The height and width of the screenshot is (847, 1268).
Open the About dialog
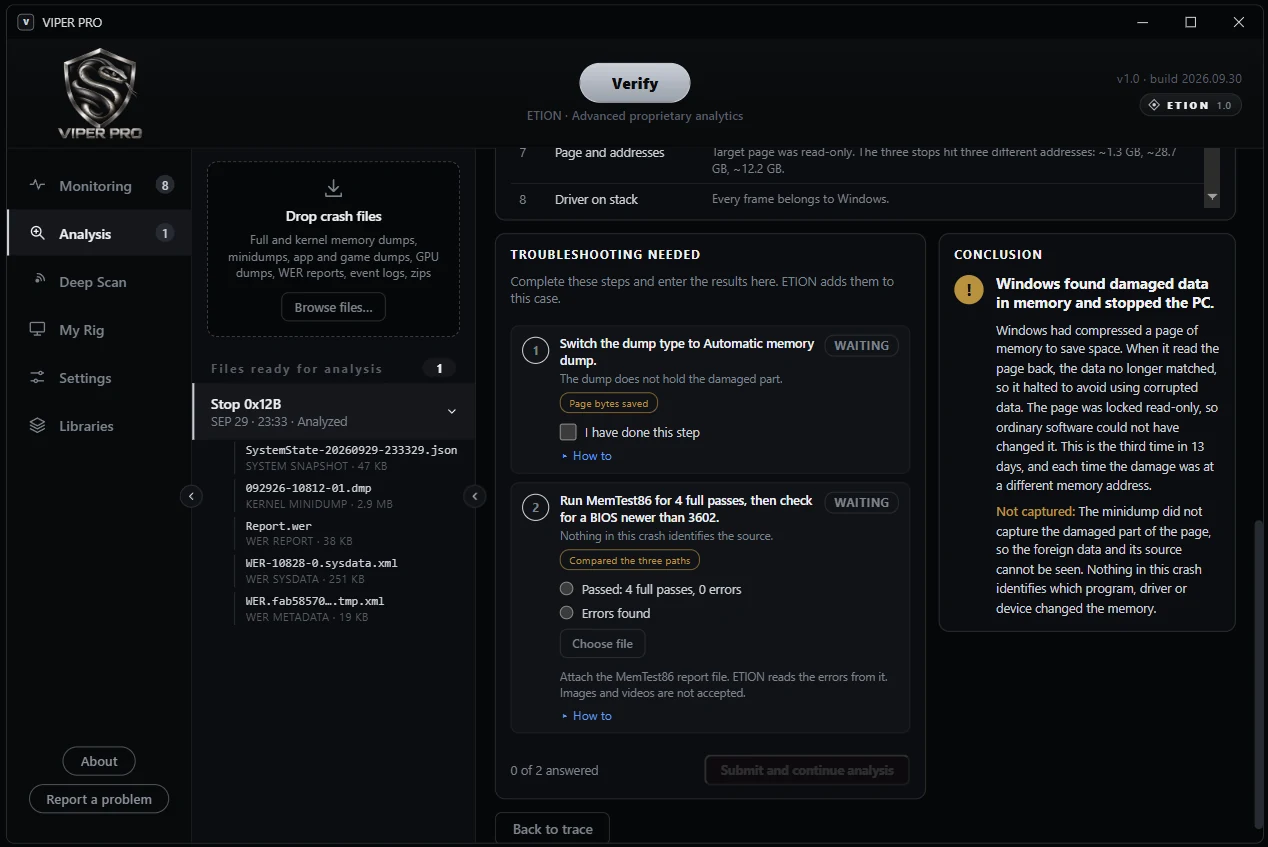click(x=99, y=761)
